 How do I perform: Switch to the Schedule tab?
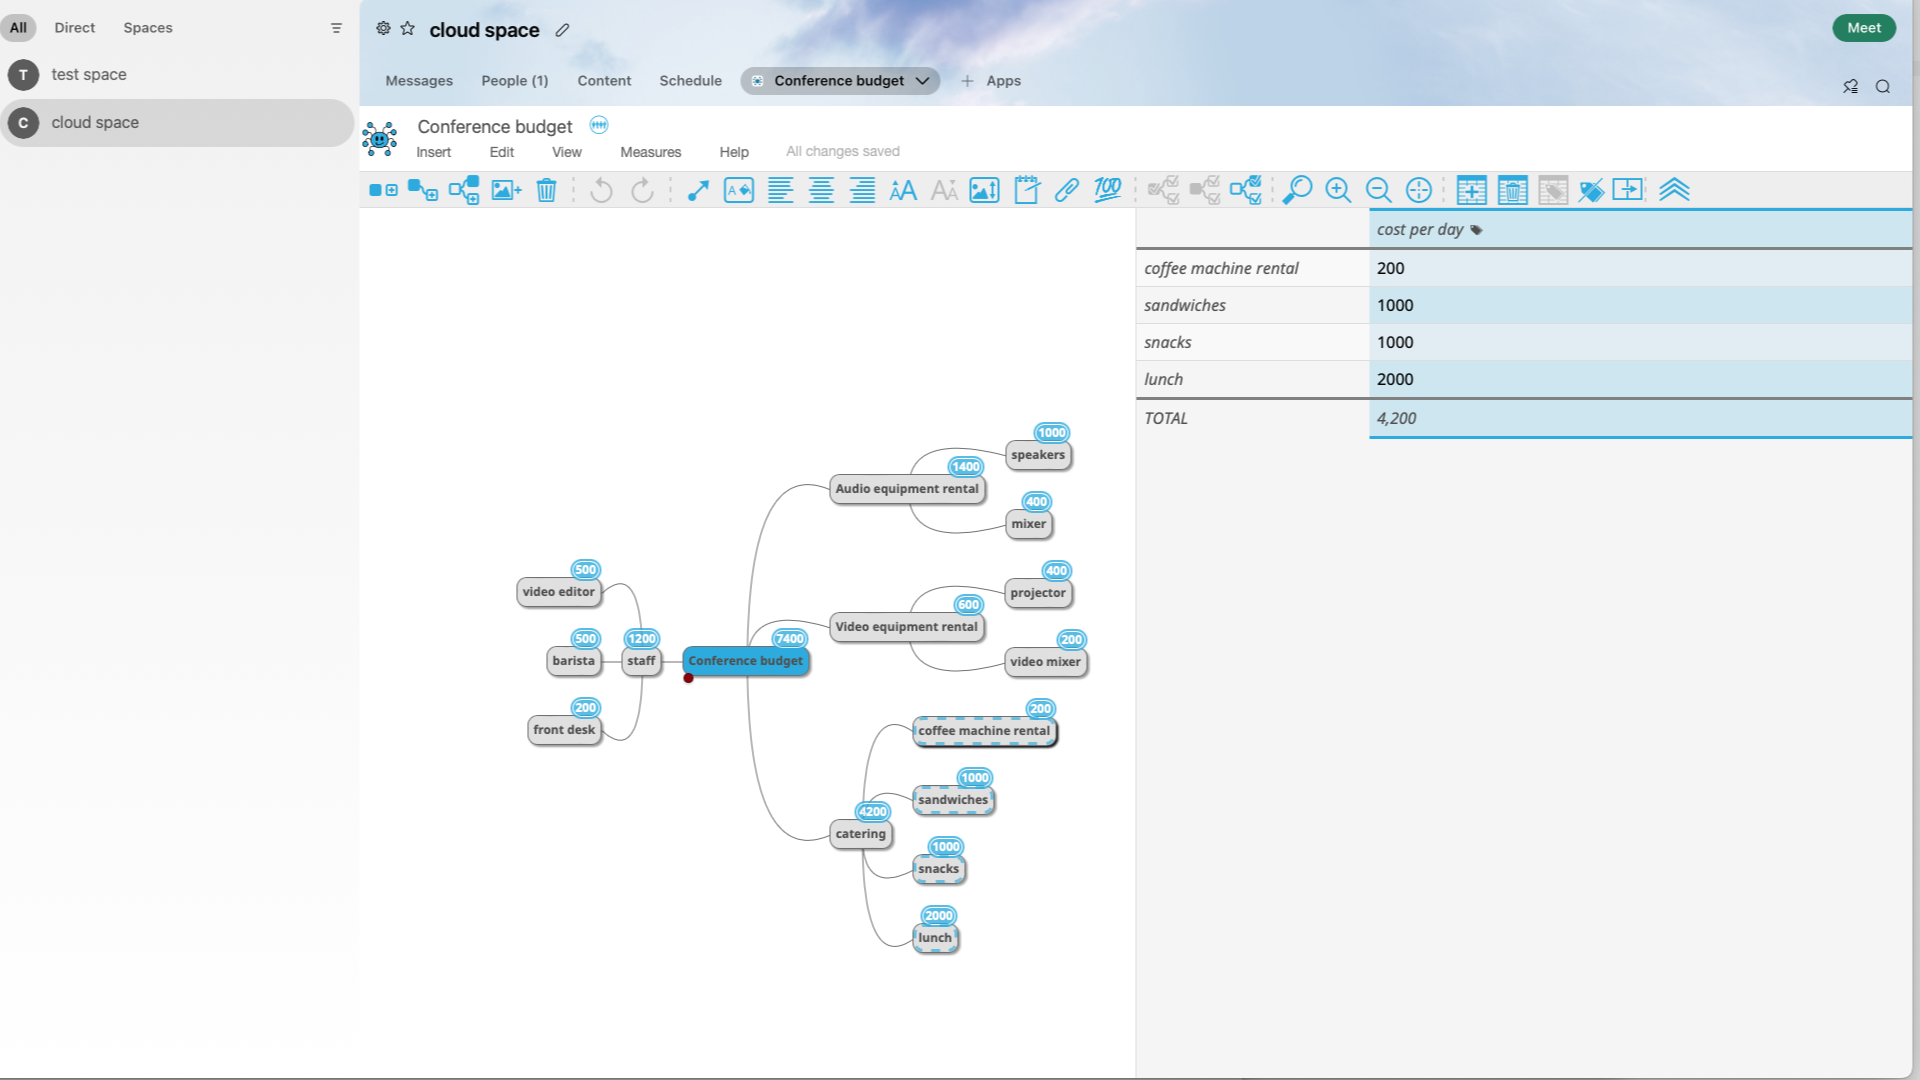(690, 81)
